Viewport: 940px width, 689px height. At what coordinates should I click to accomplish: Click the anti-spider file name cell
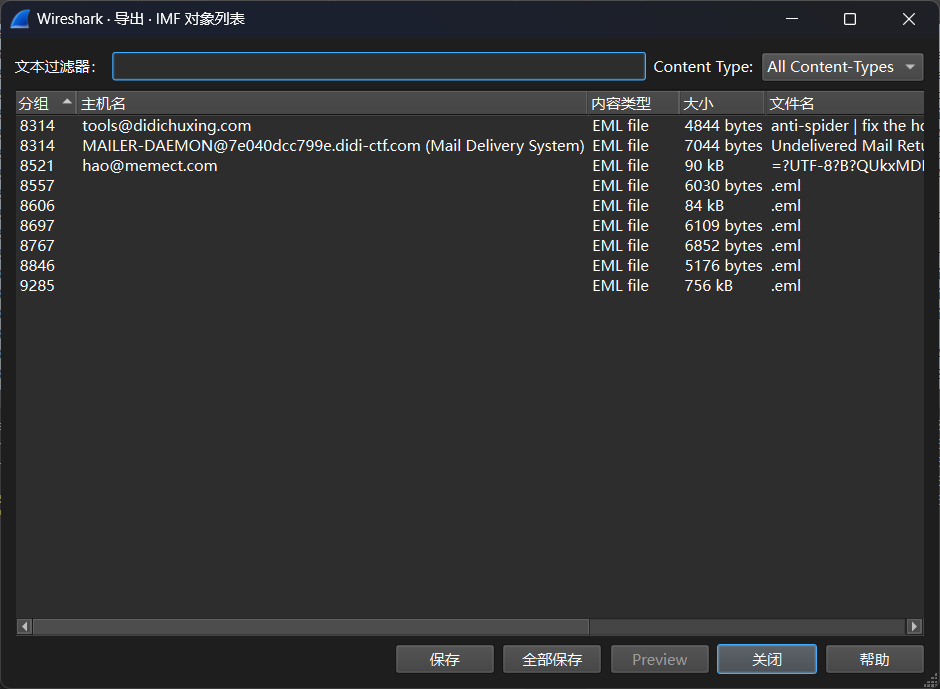click(847, 126)
